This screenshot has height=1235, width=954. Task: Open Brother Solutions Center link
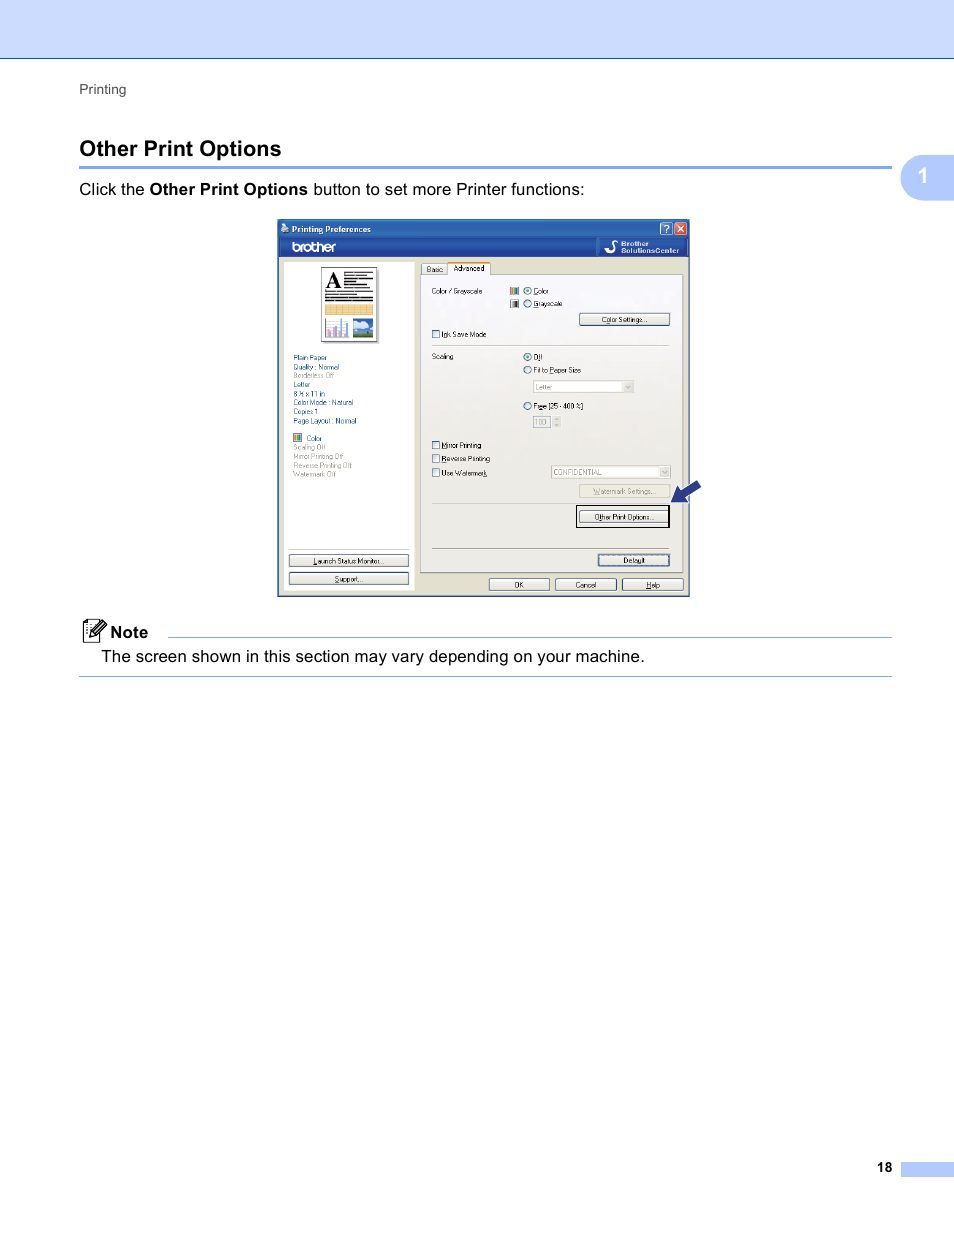pyautogui.click(x=641, y=247)
